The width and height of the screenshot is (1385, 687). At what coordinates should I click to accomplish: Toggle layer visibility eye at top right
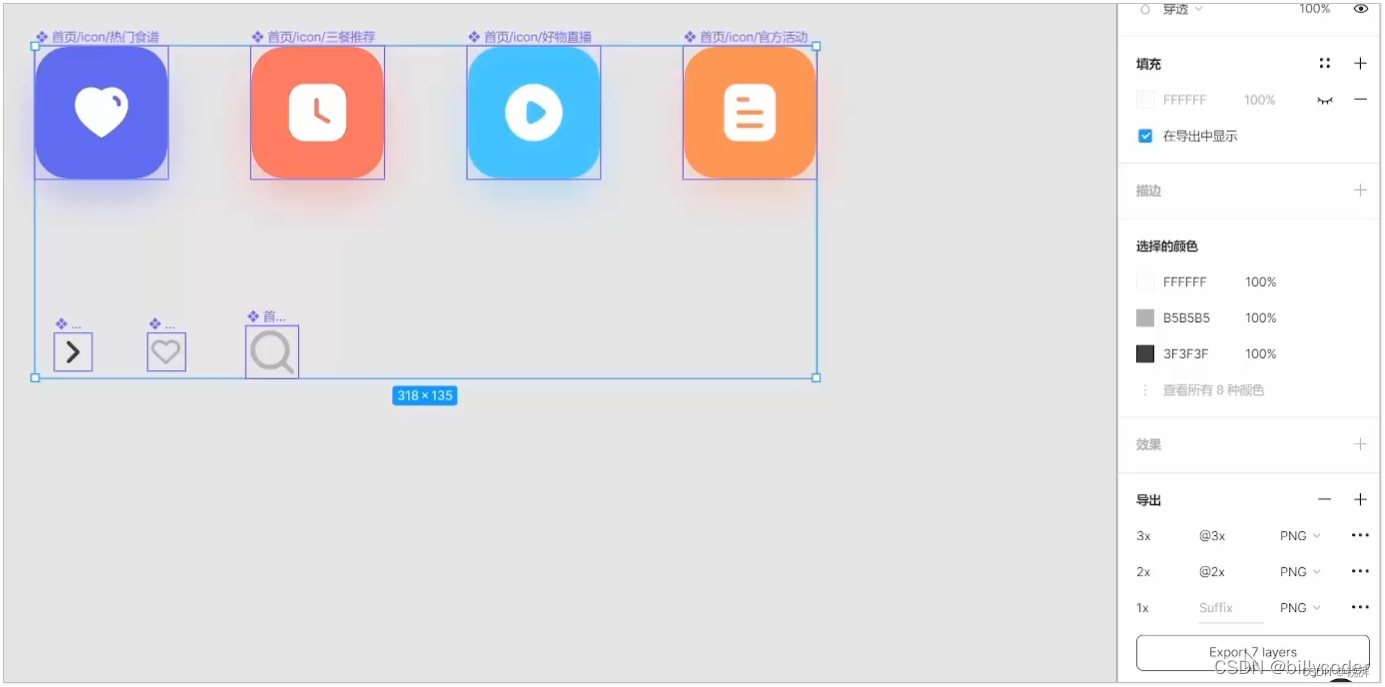[1360, 9]
